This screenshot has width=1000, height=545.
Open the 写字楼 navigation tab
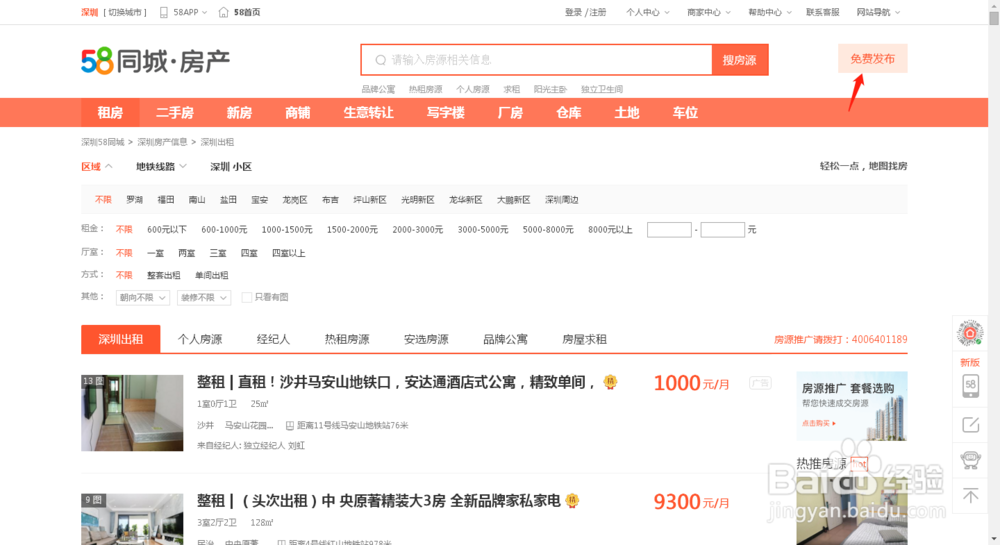coord(446,113)
